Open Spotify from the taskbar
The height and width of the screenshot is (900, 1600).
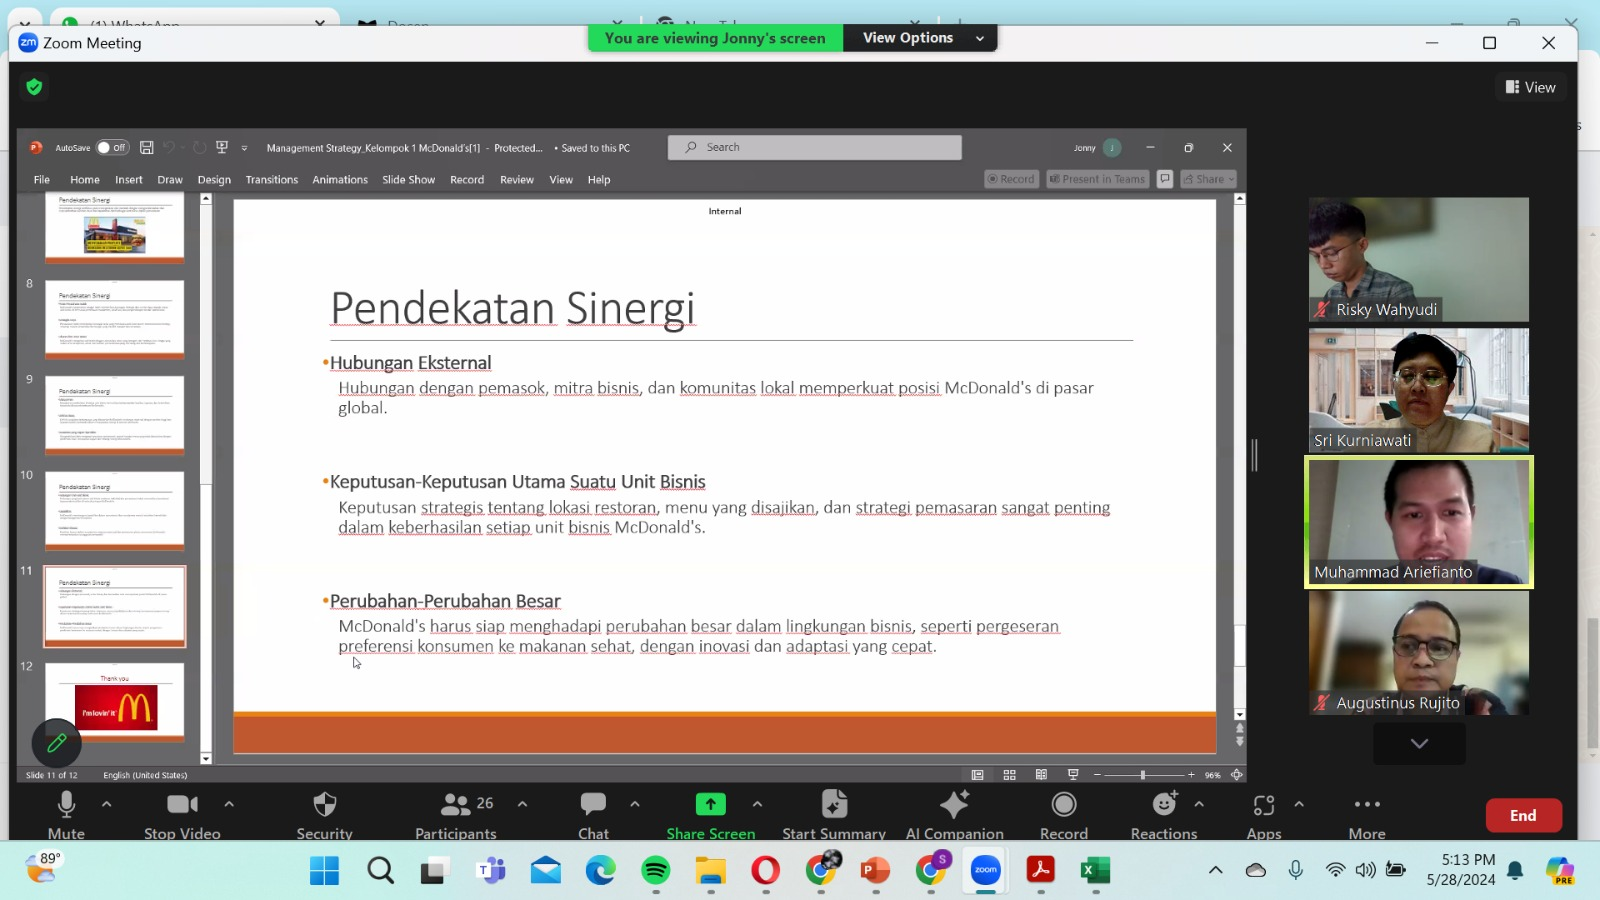(656, 871)
